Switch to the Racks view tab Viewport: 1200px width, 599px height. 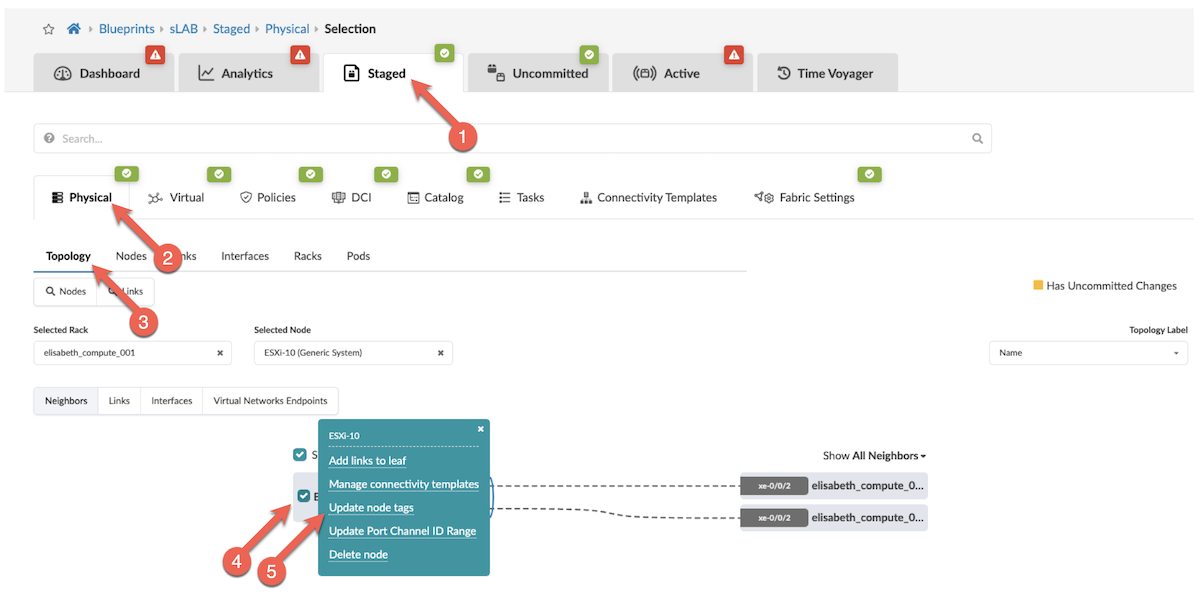[308, 256]
